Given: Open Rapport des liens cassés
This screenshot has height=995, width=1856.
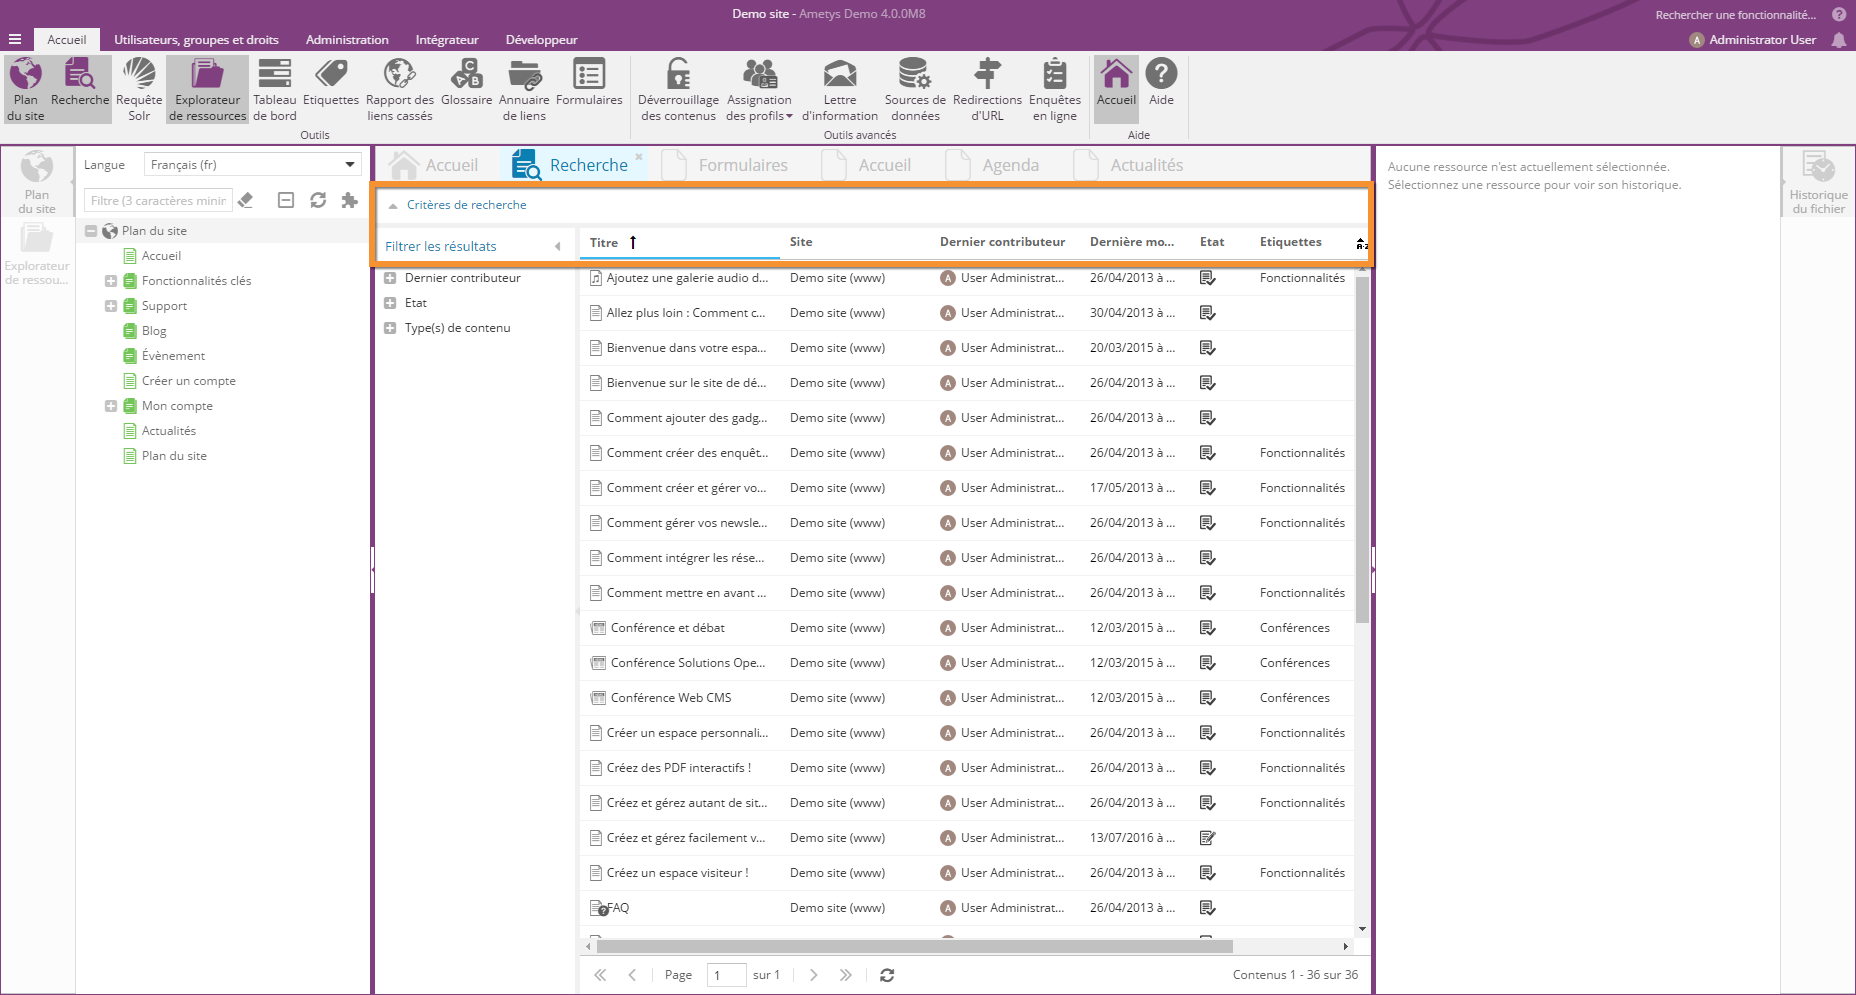Looking at the screenshot, I should pos(399,89).
